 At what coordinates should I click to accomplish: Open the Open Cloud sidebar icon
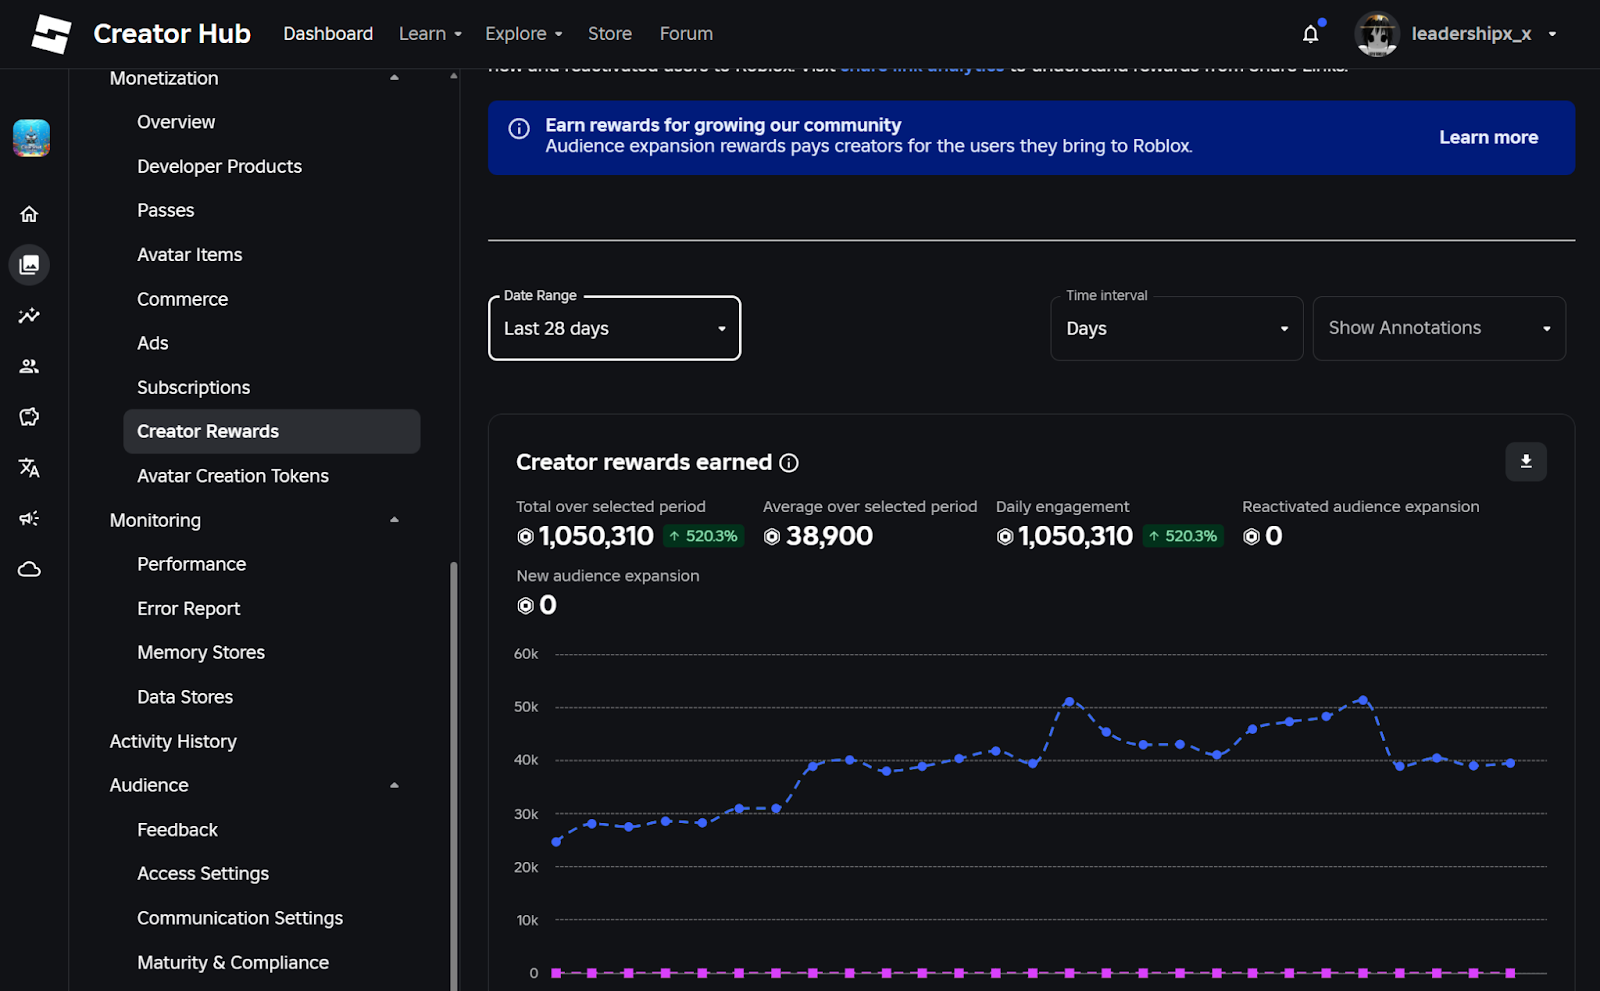point(29,569)
